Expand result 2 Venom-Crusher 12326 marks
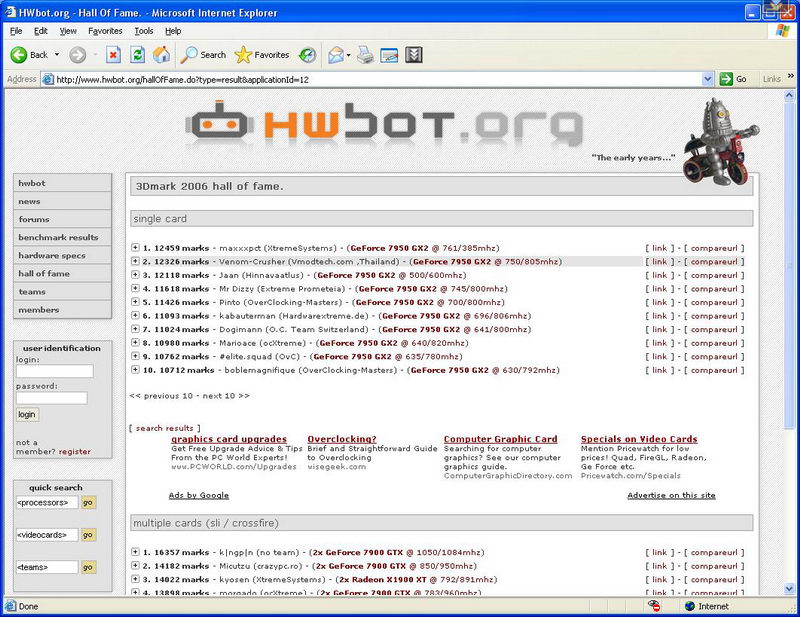800x617 pixels. coord(135,261)
